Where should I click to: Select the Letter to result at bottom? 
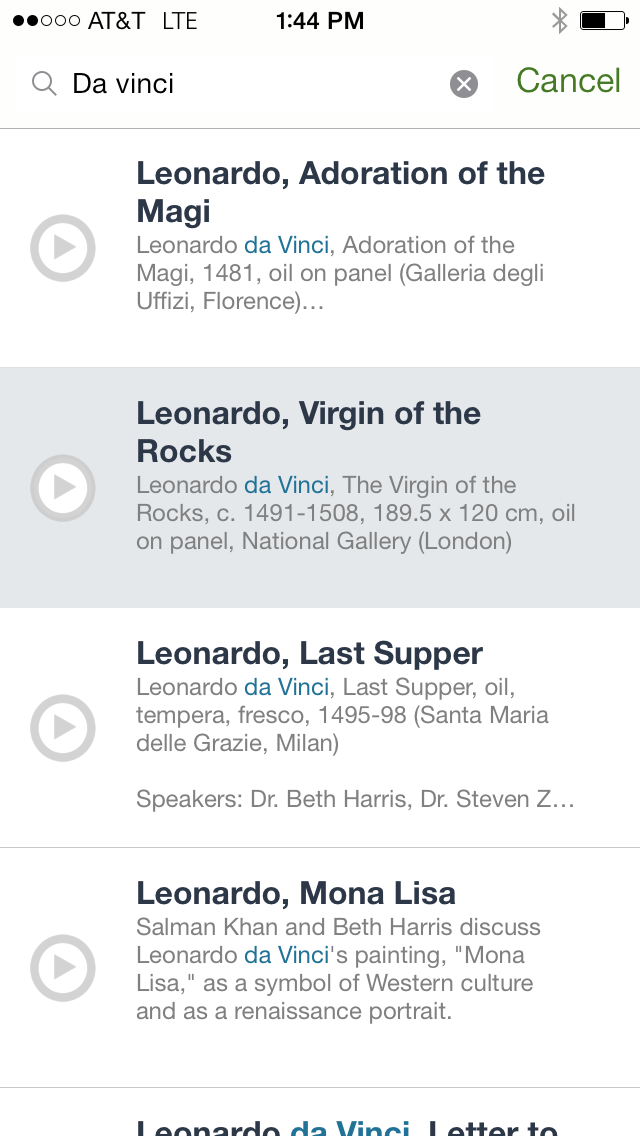[346, 1122]
